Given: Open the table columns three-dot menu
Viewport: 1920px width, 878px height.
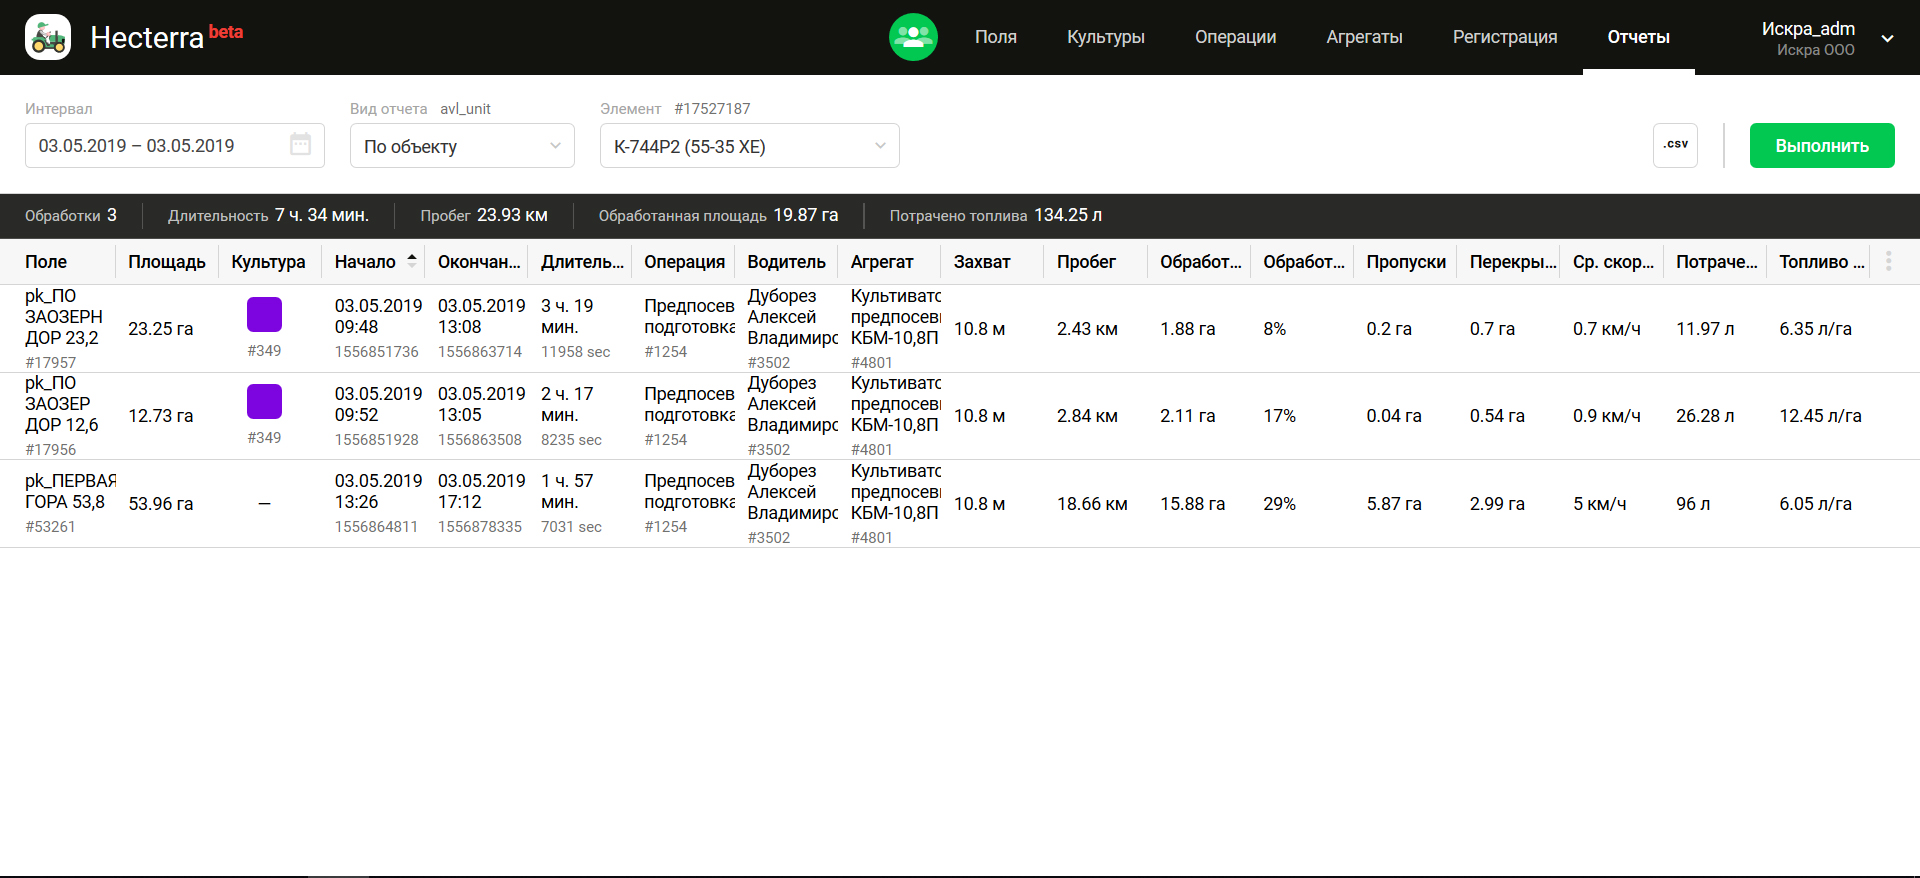Looking at the screenshot, I should tap(1888, 262).
